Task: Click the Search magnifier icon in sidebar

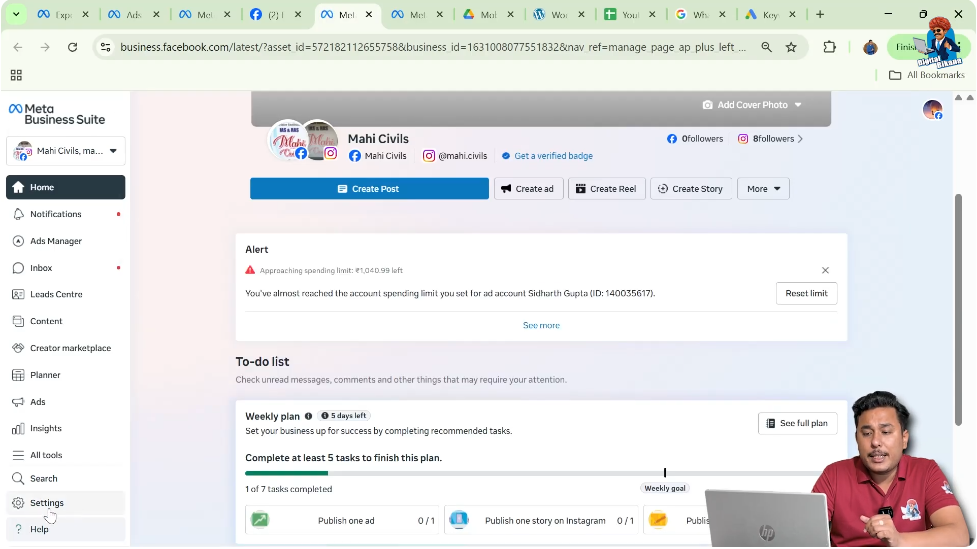Action: point(18,479)
